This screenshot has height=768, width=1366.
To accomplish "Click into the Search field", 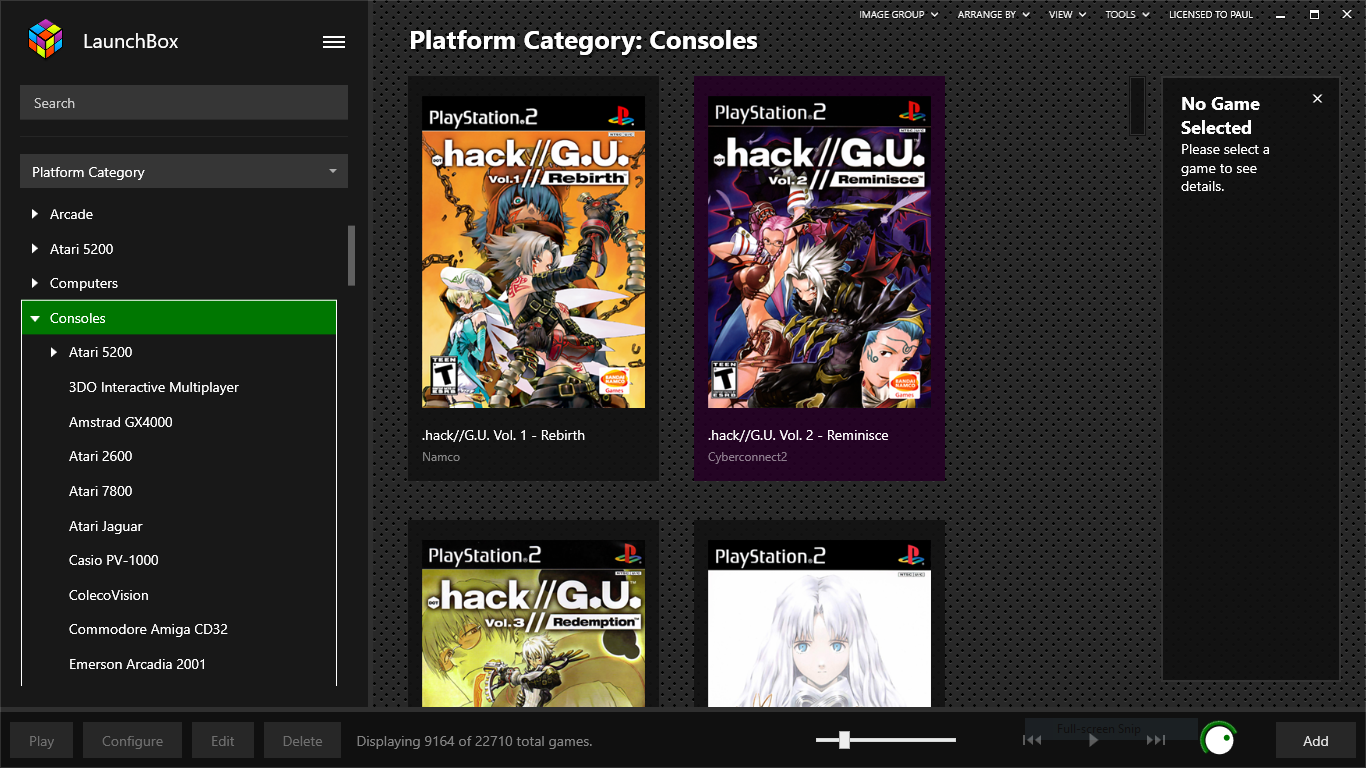I will click(x=184, y=103).
